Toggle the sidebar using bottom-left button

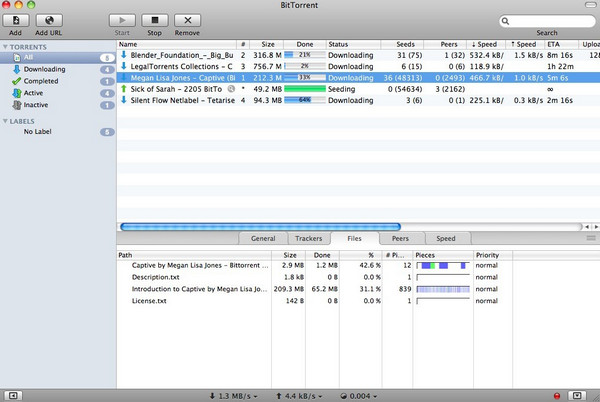(13, 394)
